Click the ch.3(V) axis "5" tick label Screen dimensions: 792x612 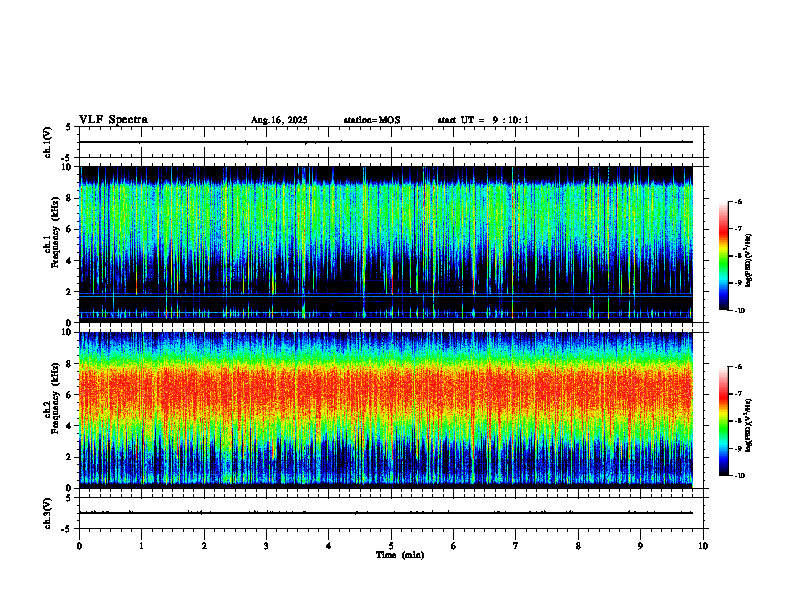click(x=69, y=498)
